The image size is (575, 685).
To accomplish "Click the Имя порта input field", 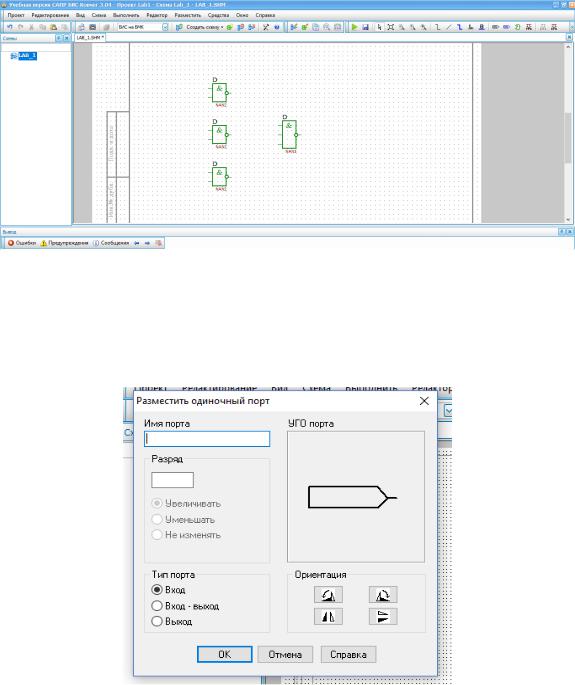I will pos(207,439).
